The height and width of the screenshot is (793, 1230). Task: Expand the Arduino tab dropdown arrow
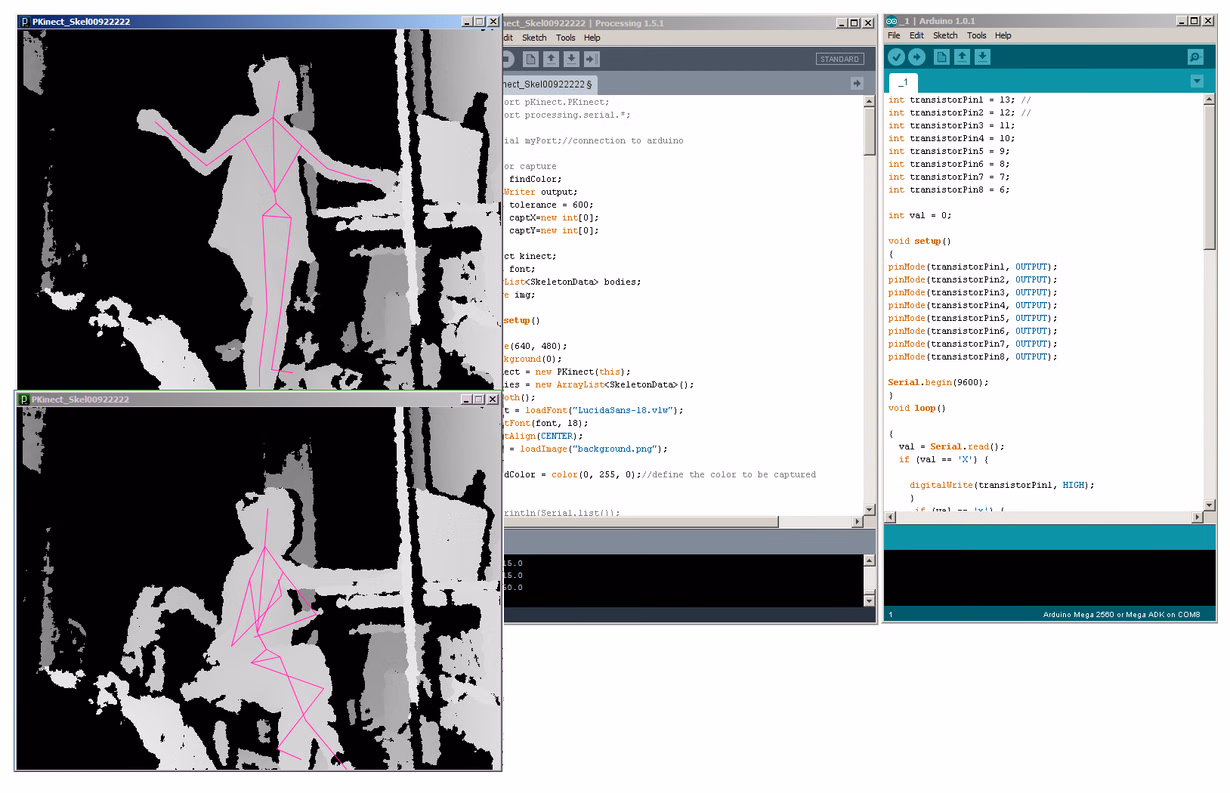pyautogui.click(x=1196, y=81)
